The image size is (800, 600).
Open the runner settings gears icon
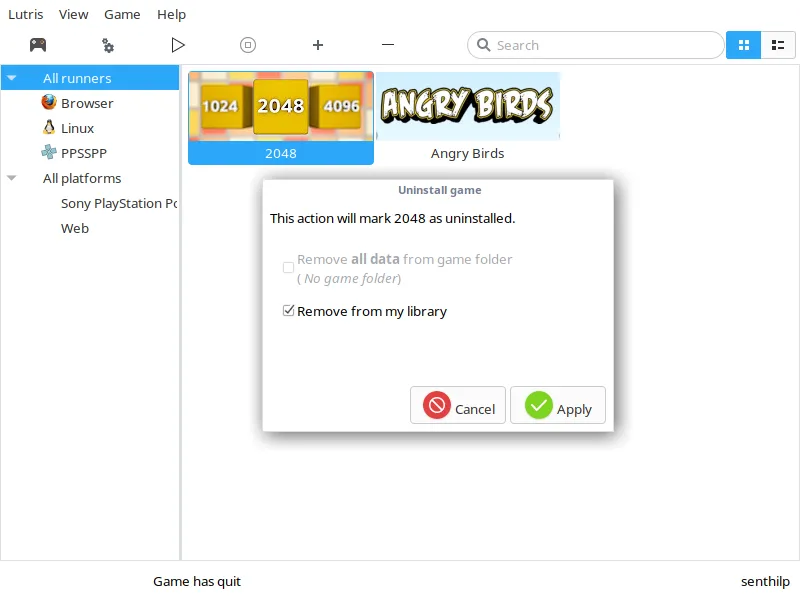108,45
